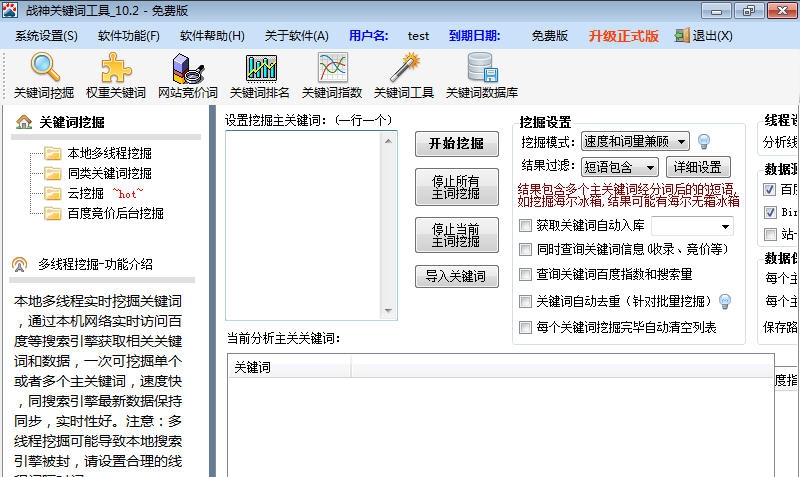The width and height of the screenshot is (800, 477).
Task: Click folder icon for 百度竞价后台挖掘
Action: pyautogui.click(x=53, y=213)
